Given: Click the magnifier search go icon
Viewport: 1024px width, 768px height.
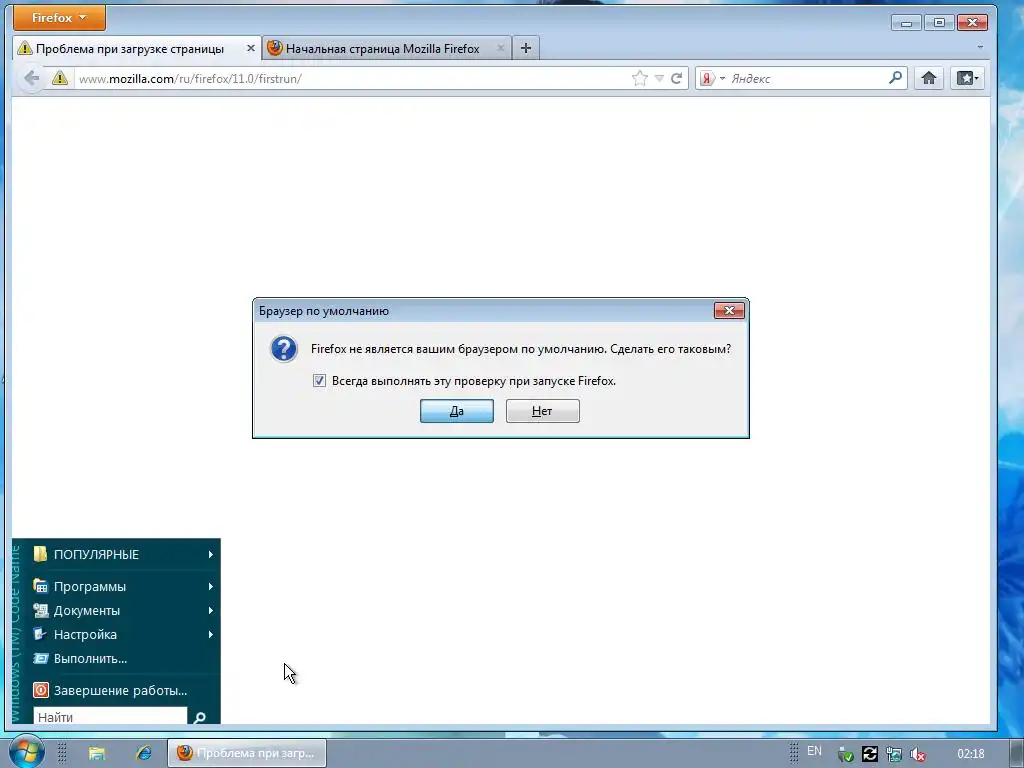Looking at the screenshot, I should (x=896, y=78).
